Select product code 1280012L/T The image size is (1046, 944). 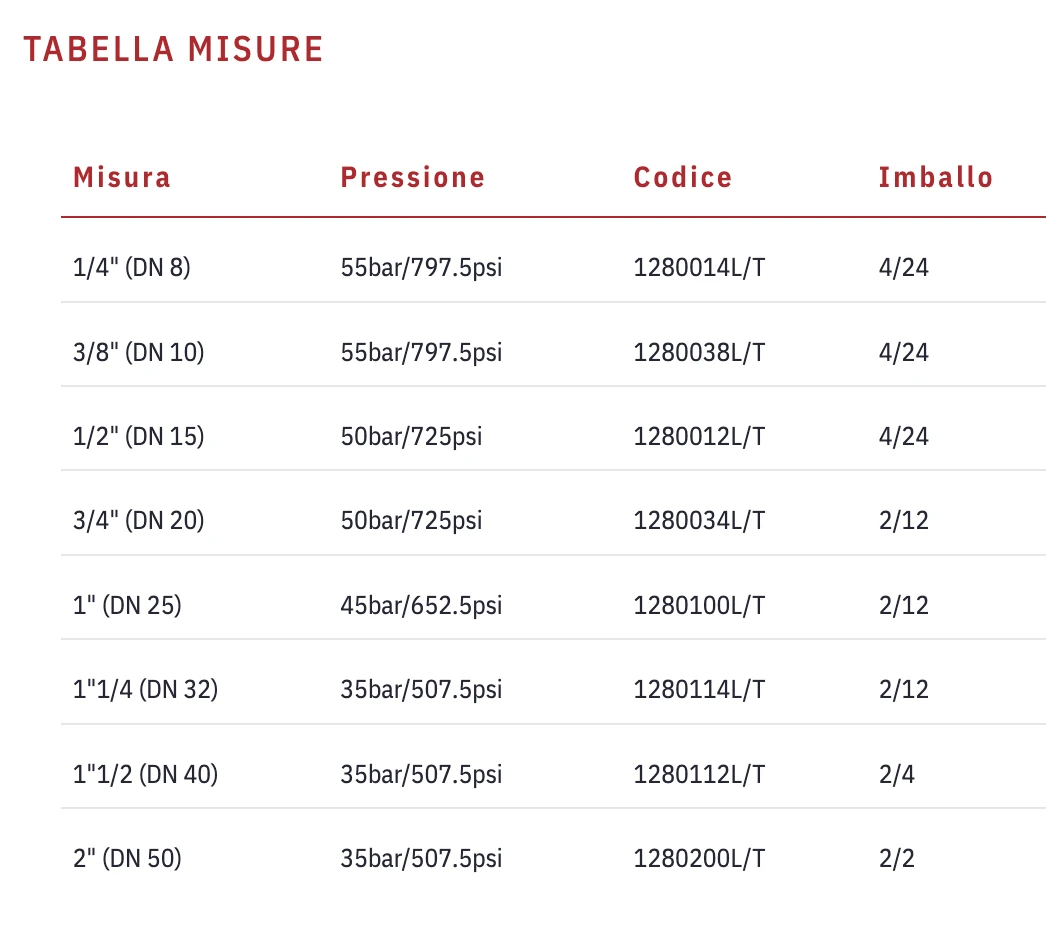[699, 436]
